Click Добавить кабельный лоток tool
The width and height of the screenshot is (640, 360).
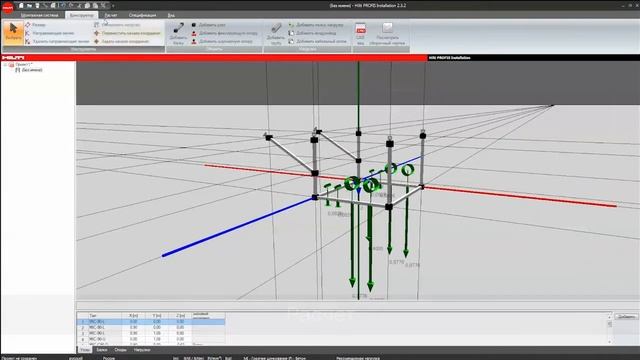pyautogui.click(x=318, y=41)
